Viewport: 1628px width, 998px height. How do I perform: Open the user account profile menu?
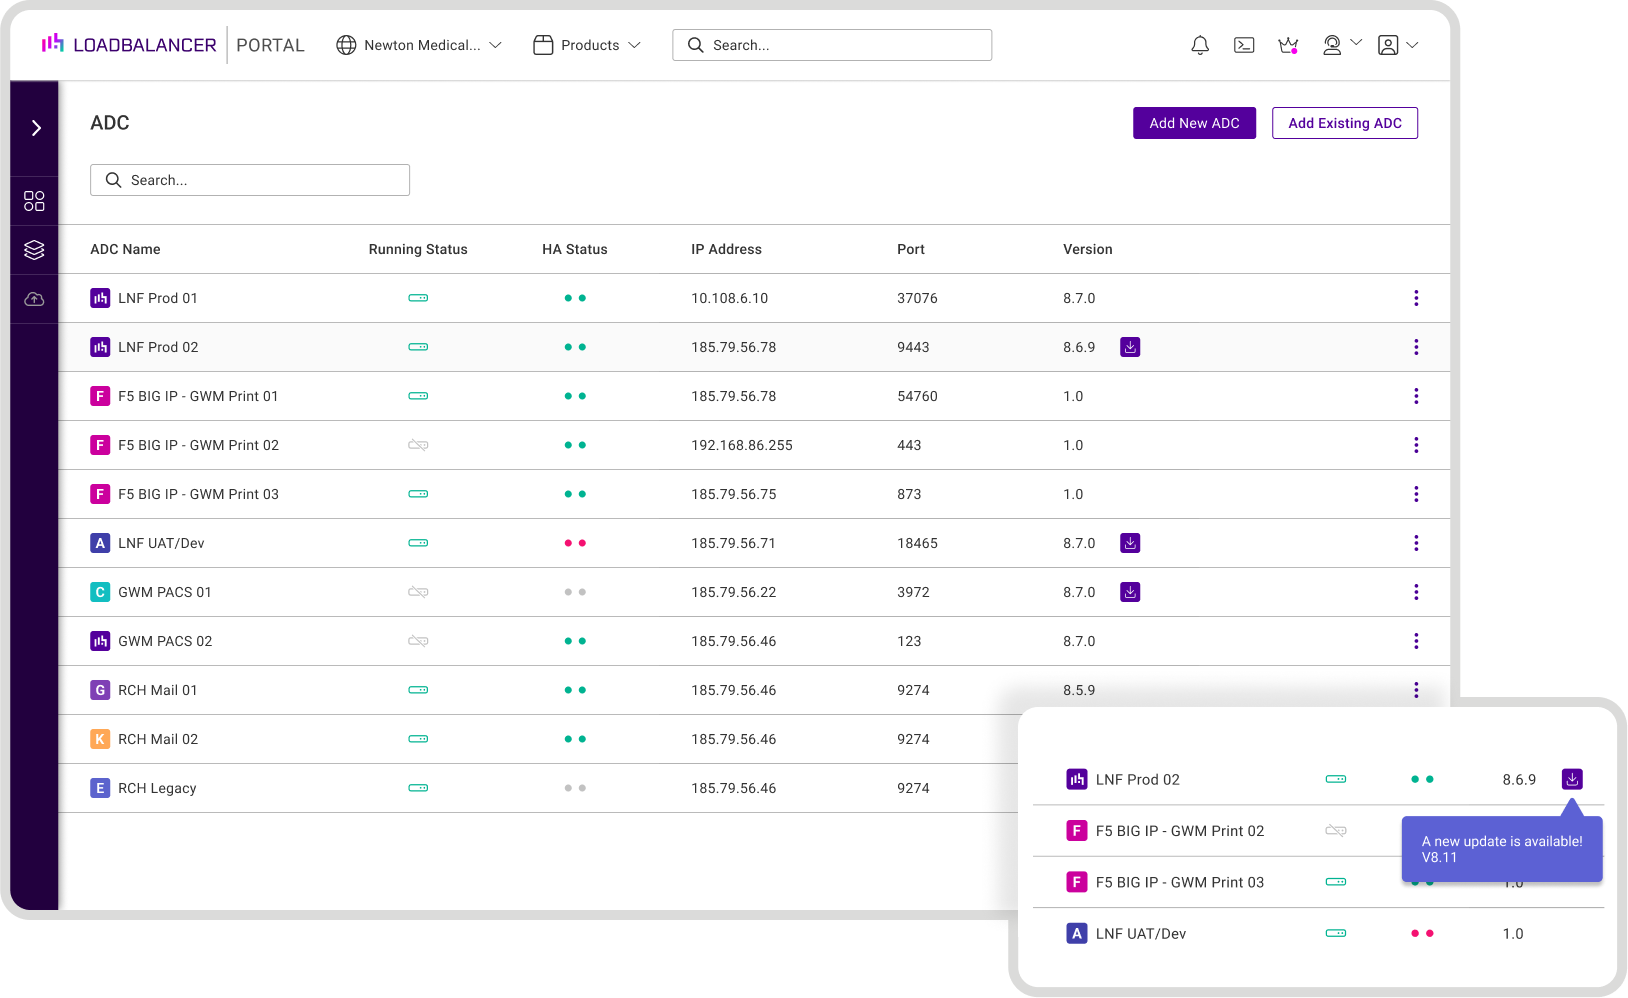(1398, 45)
